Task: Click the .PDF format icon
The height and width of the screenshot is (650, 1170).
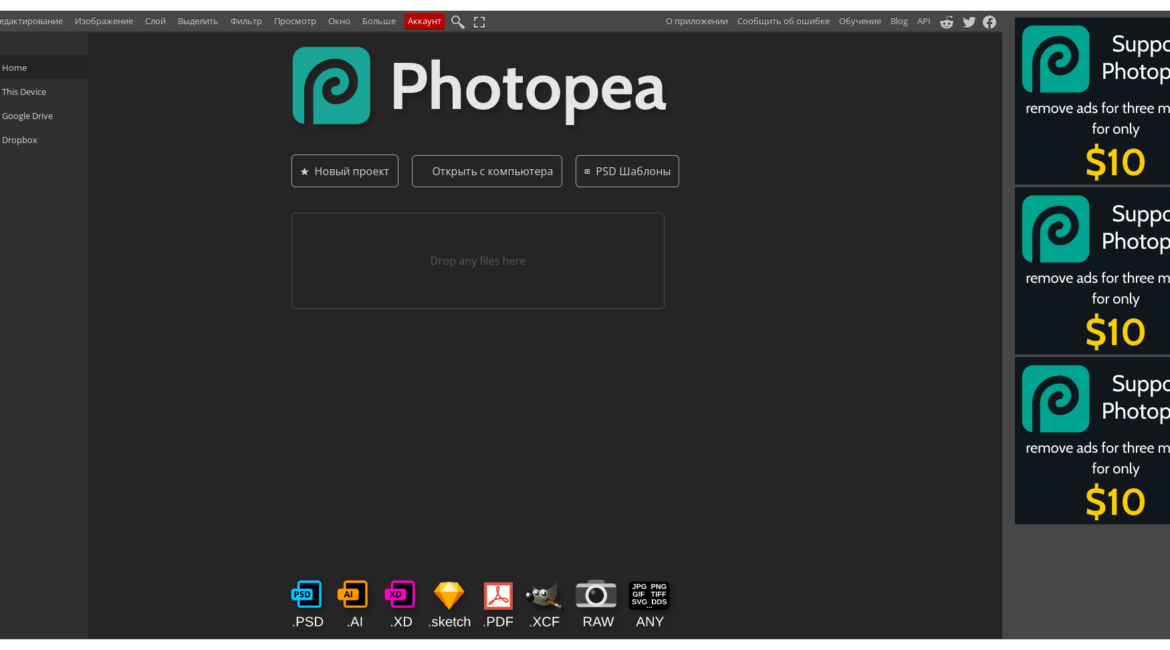Action: tap(498, 604)
